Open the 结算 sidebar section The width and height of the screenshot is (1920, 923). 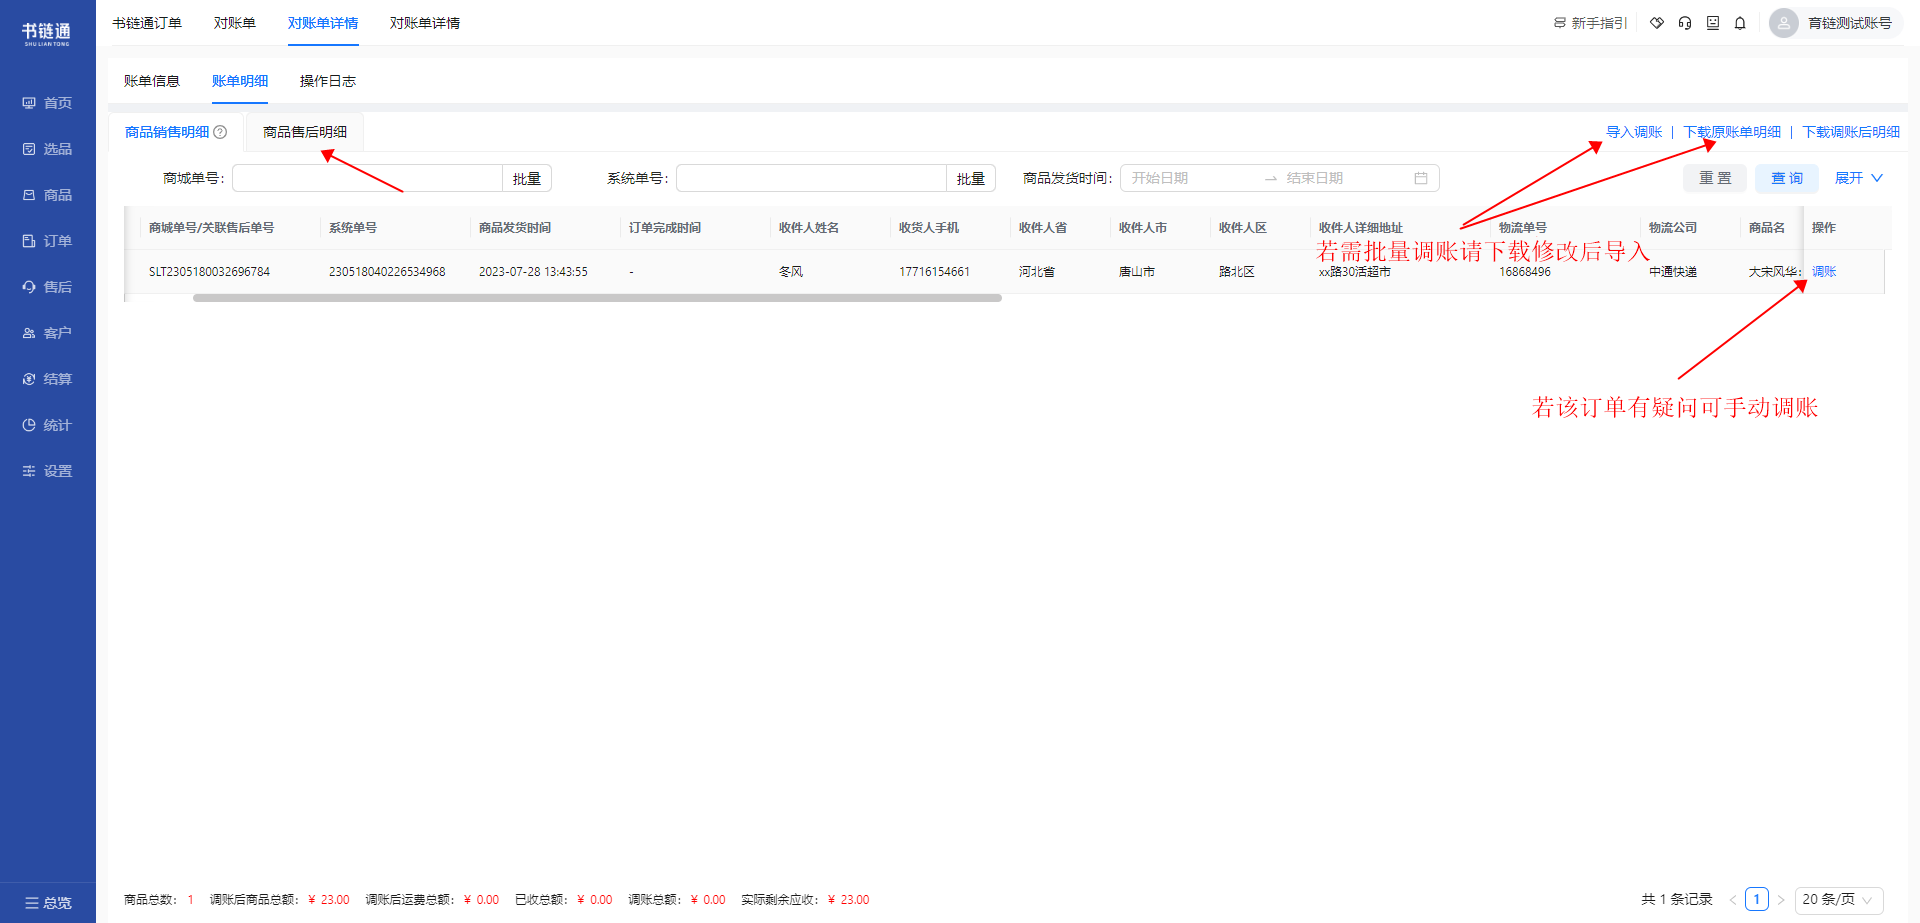point(47,379)
